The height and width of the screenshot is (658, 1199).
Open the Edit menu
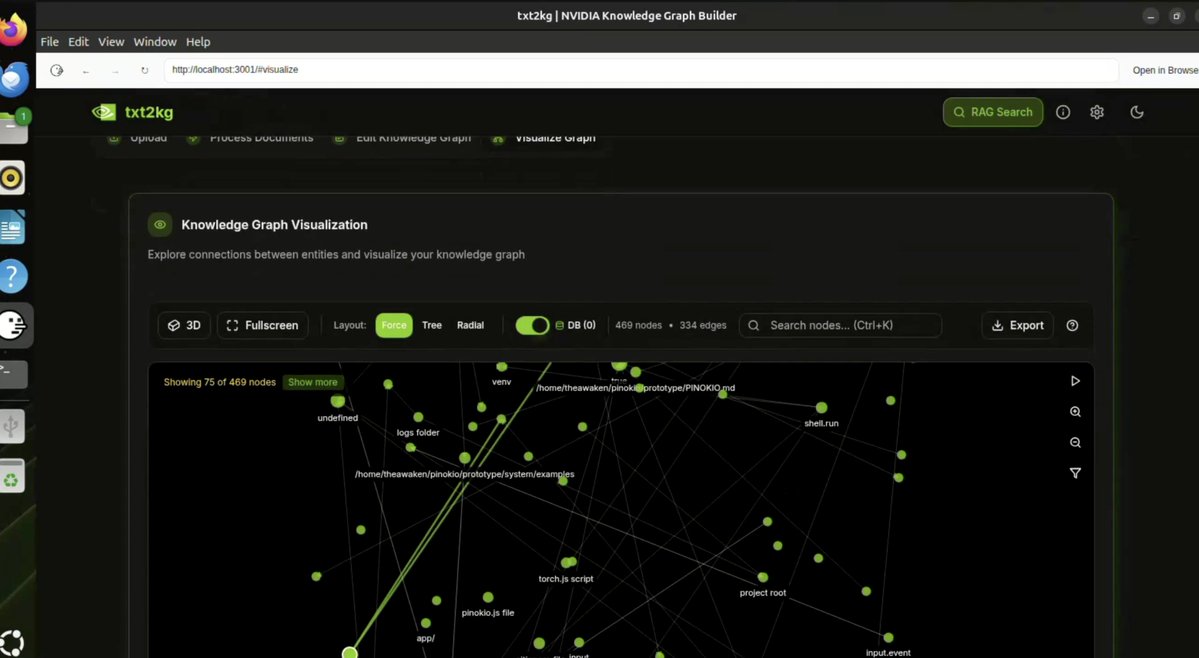click(x=78, y=42)
